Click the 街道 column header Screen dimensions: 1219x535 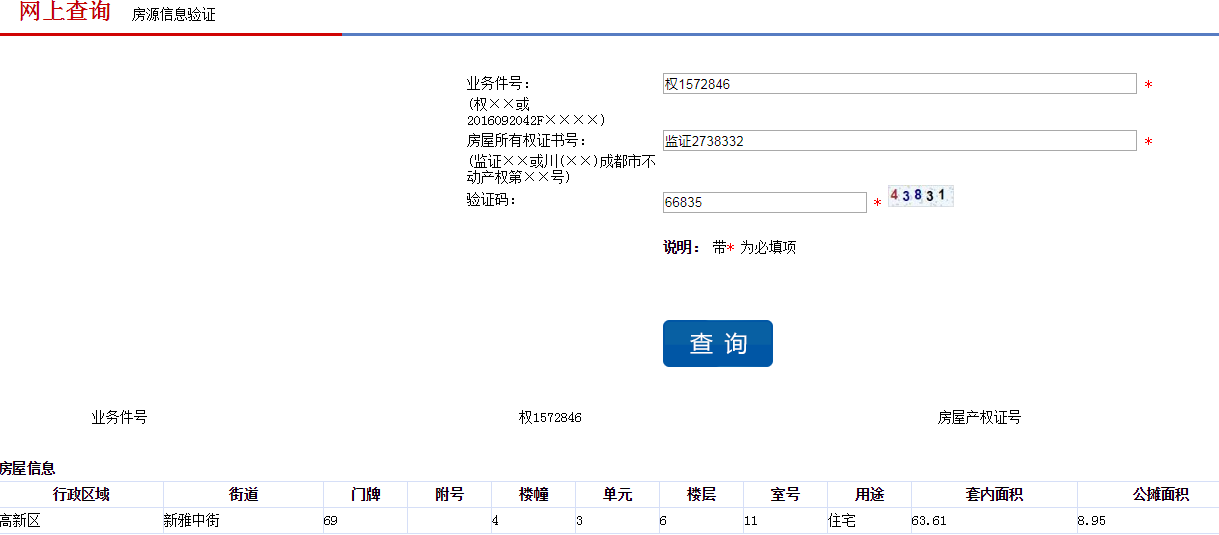(243, 494)
